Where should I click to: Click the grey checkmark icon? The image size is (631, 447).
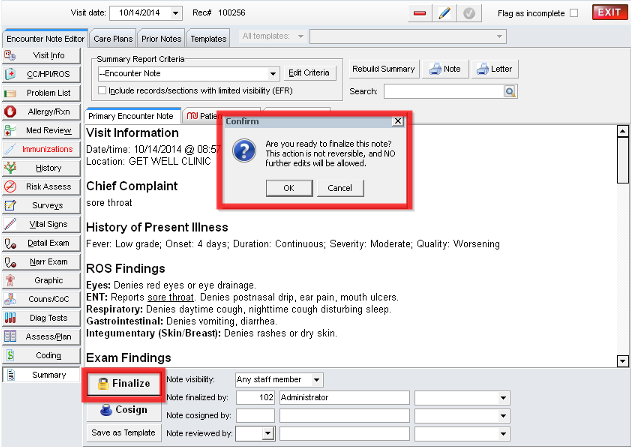pyautogui.click(x=469, y=13)
